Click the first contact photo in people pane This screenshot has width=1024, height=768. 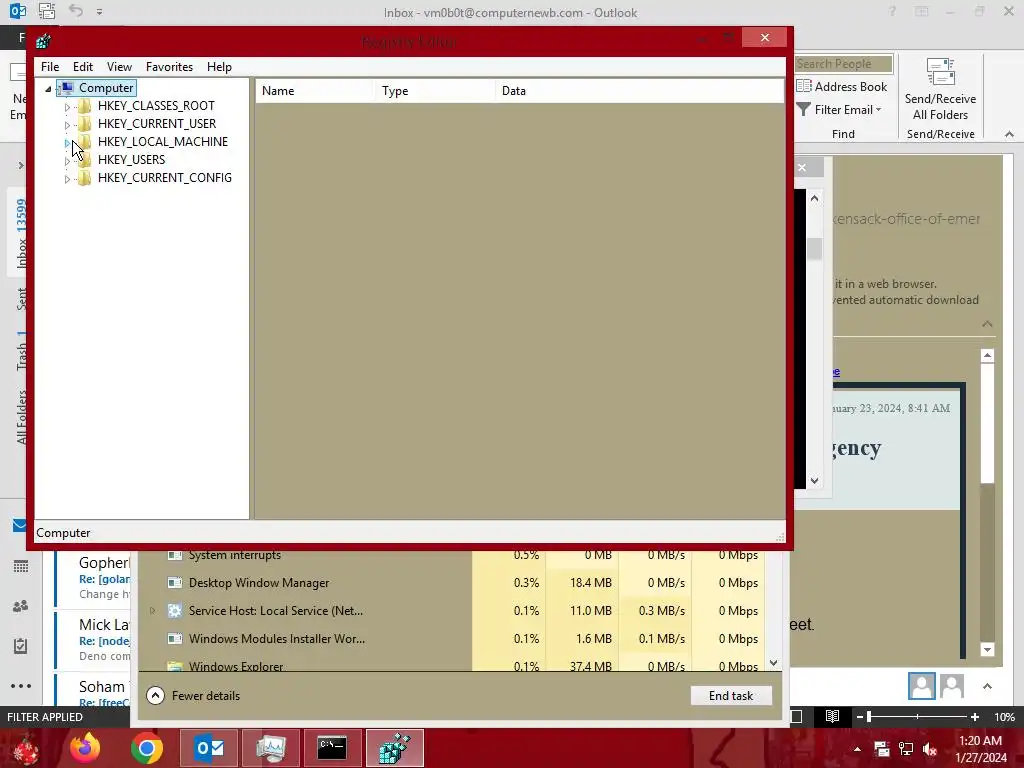pos(921,686)
